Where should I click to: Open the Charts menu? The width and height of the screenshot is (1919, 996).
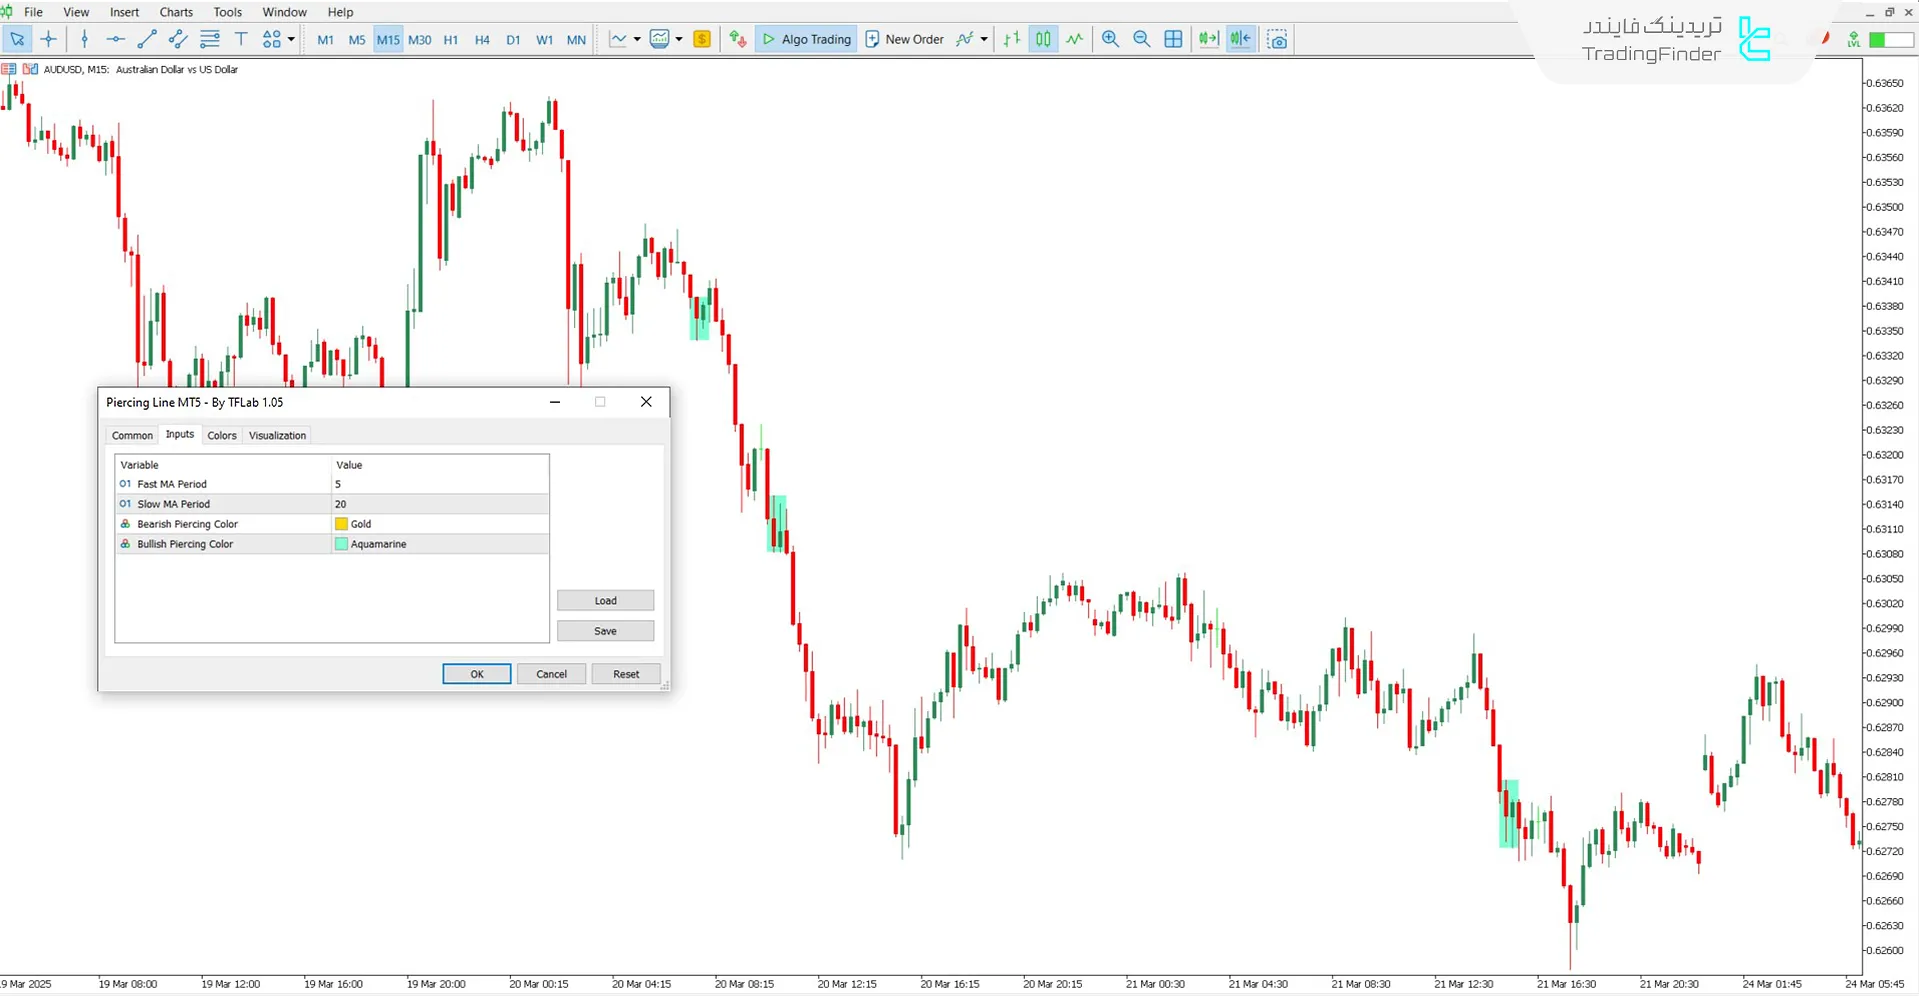(x=176, y=12)
